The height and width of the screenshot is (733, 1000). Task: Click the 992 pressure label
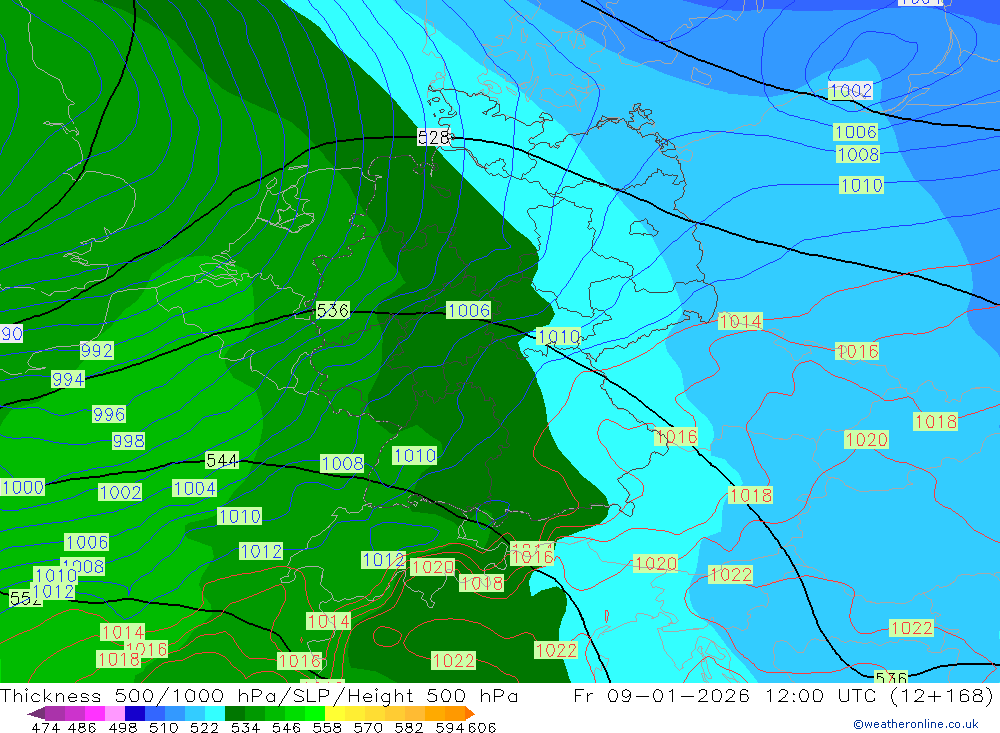coord(97,350)
